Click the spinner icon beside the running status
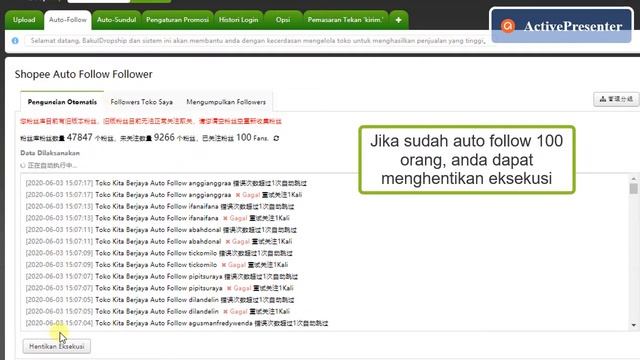Viewport: 640px width, 360px height. click(x=23, y=165)
